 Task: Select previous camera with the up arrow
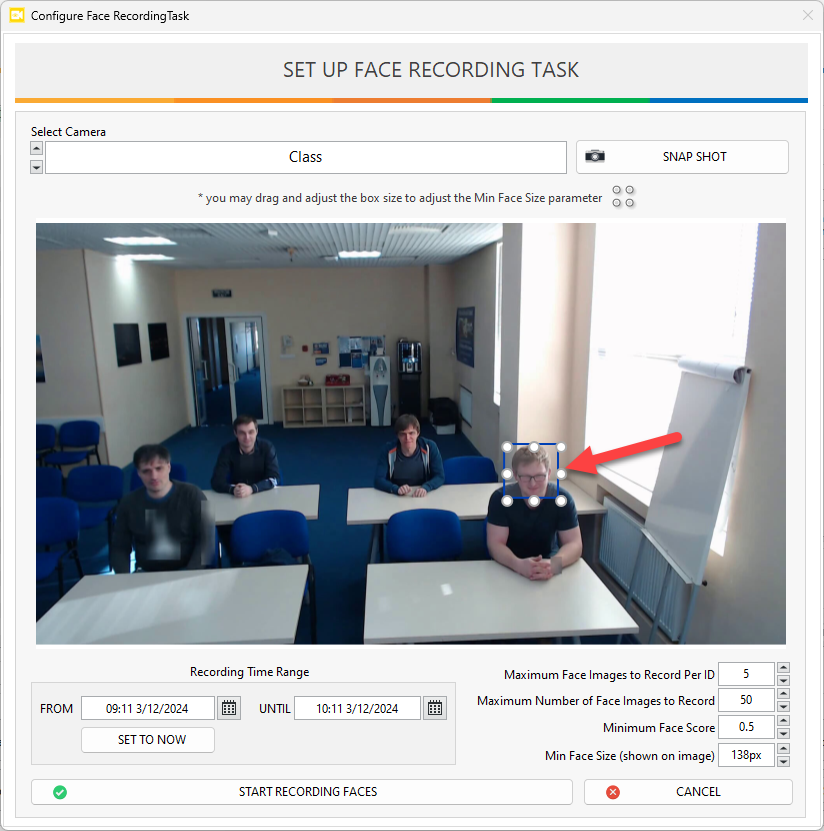tap(37, 148)
